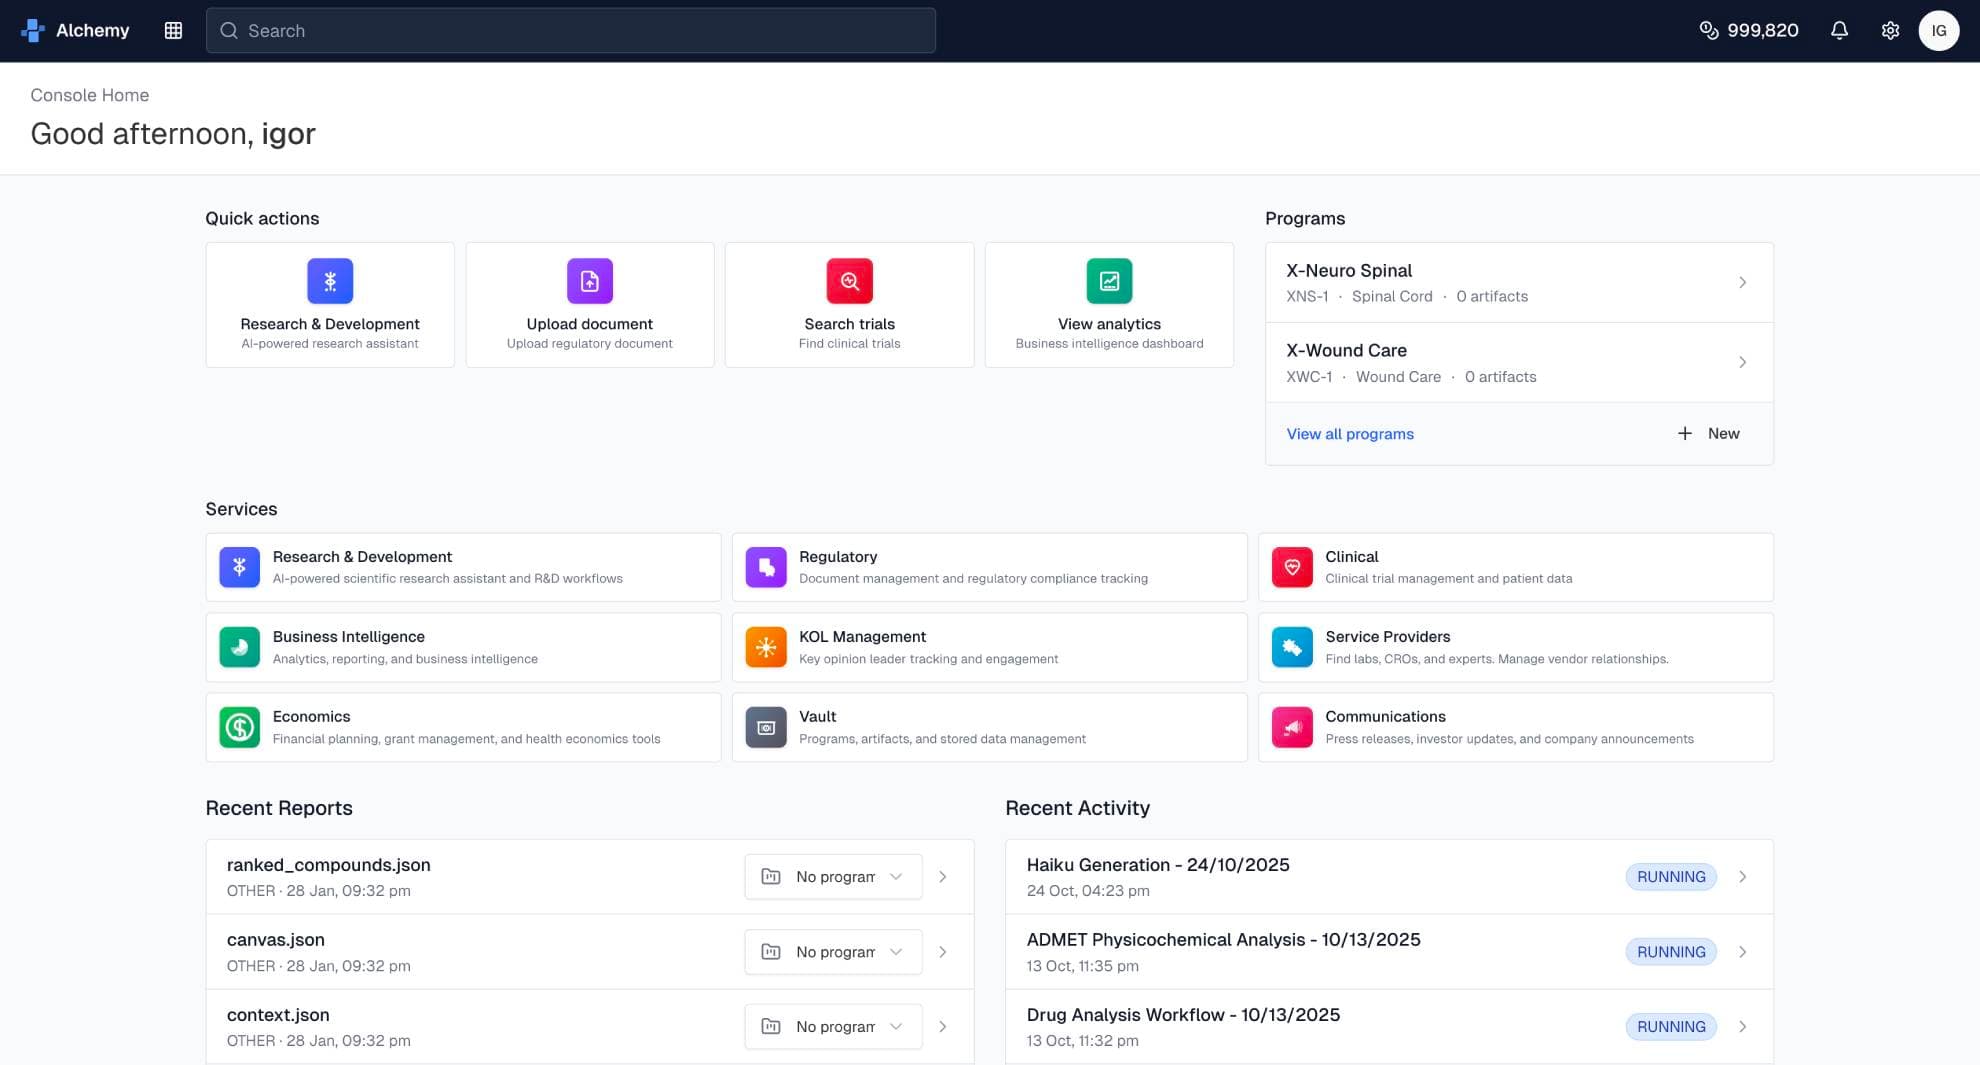The image size is (1980, 1065).
Task: Open Search trials to find clinical trials
Action: (x=849, y=304)
